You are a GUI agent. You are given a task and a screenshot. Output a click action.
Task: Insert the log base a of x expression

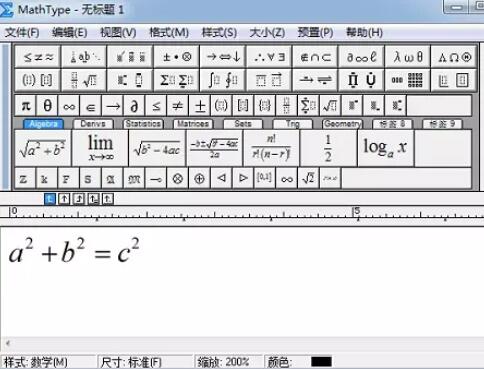click(x=386, y=148)
